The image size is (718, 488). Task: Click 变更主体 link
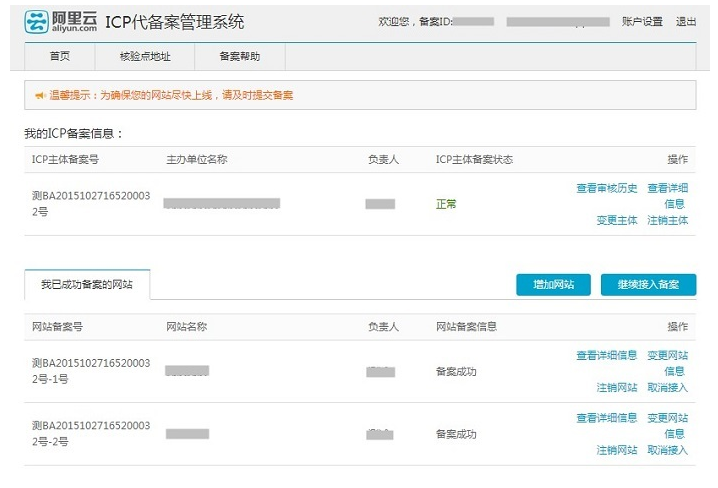(x=616, y=220)
